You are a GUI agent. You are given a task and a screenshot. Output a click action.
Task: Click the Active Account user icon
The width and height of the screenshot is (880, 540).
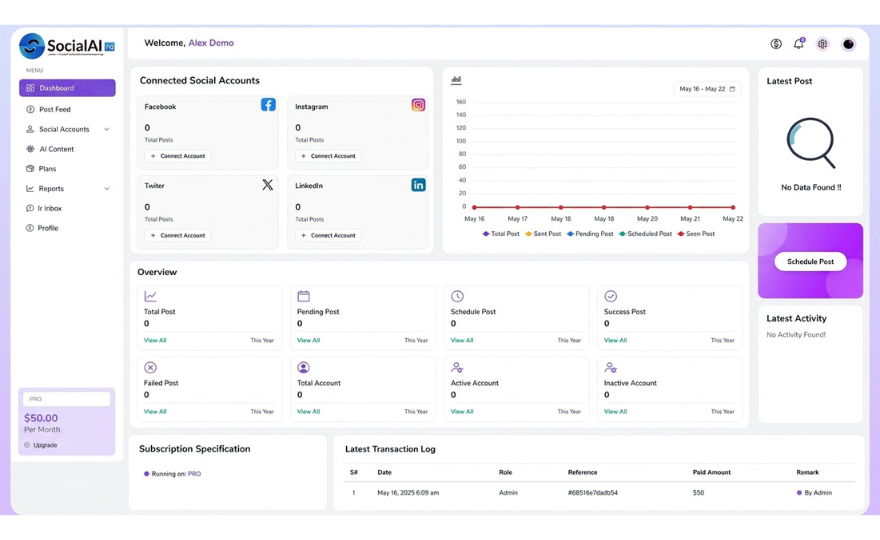457,367
